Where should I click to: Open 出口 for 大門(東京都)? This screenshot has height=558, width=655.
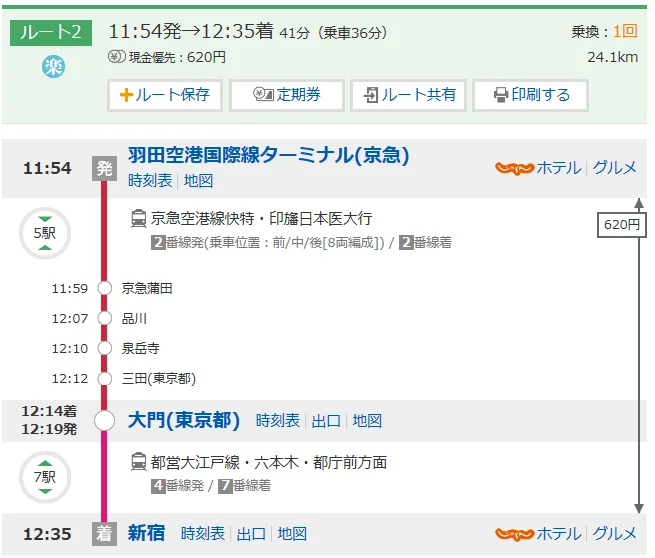pos(326,421)
